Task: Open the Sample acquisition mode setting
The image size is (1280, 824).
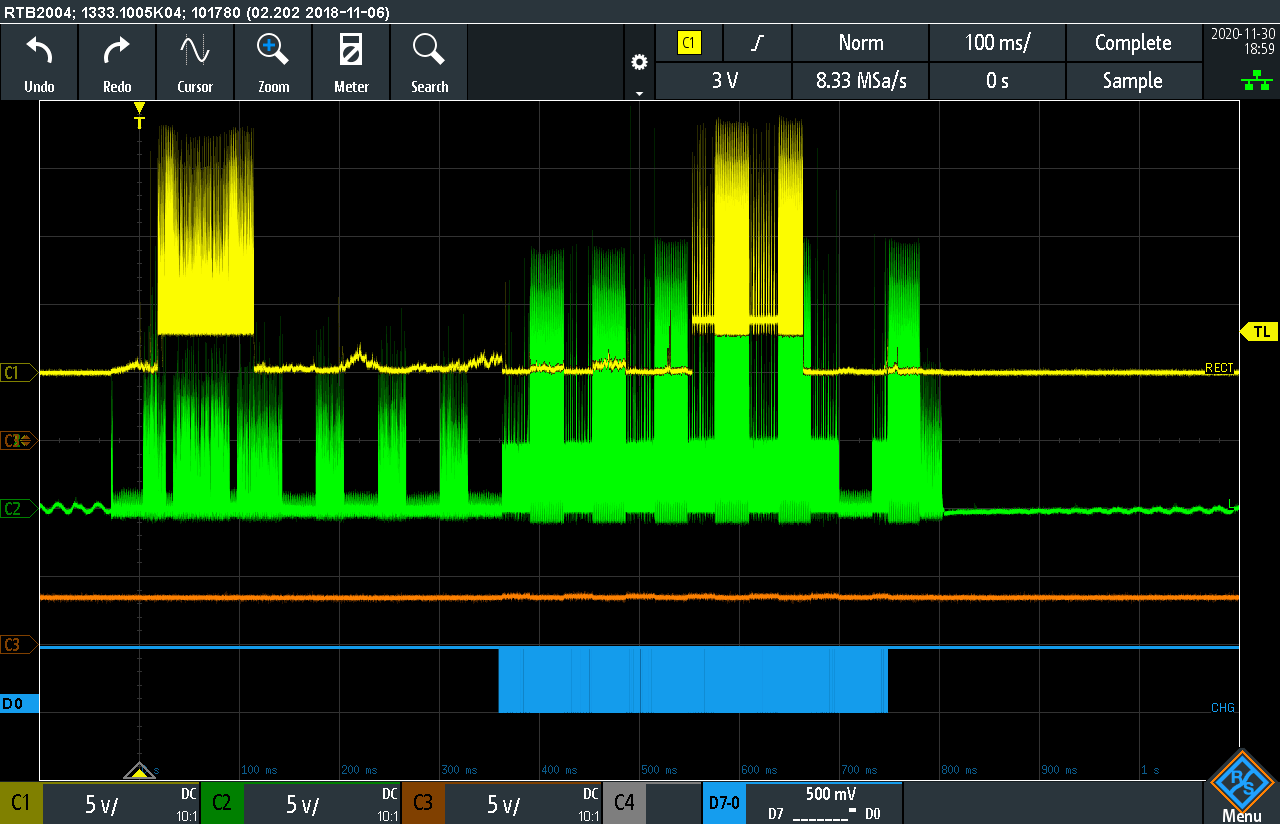Action: (1133, 81)
